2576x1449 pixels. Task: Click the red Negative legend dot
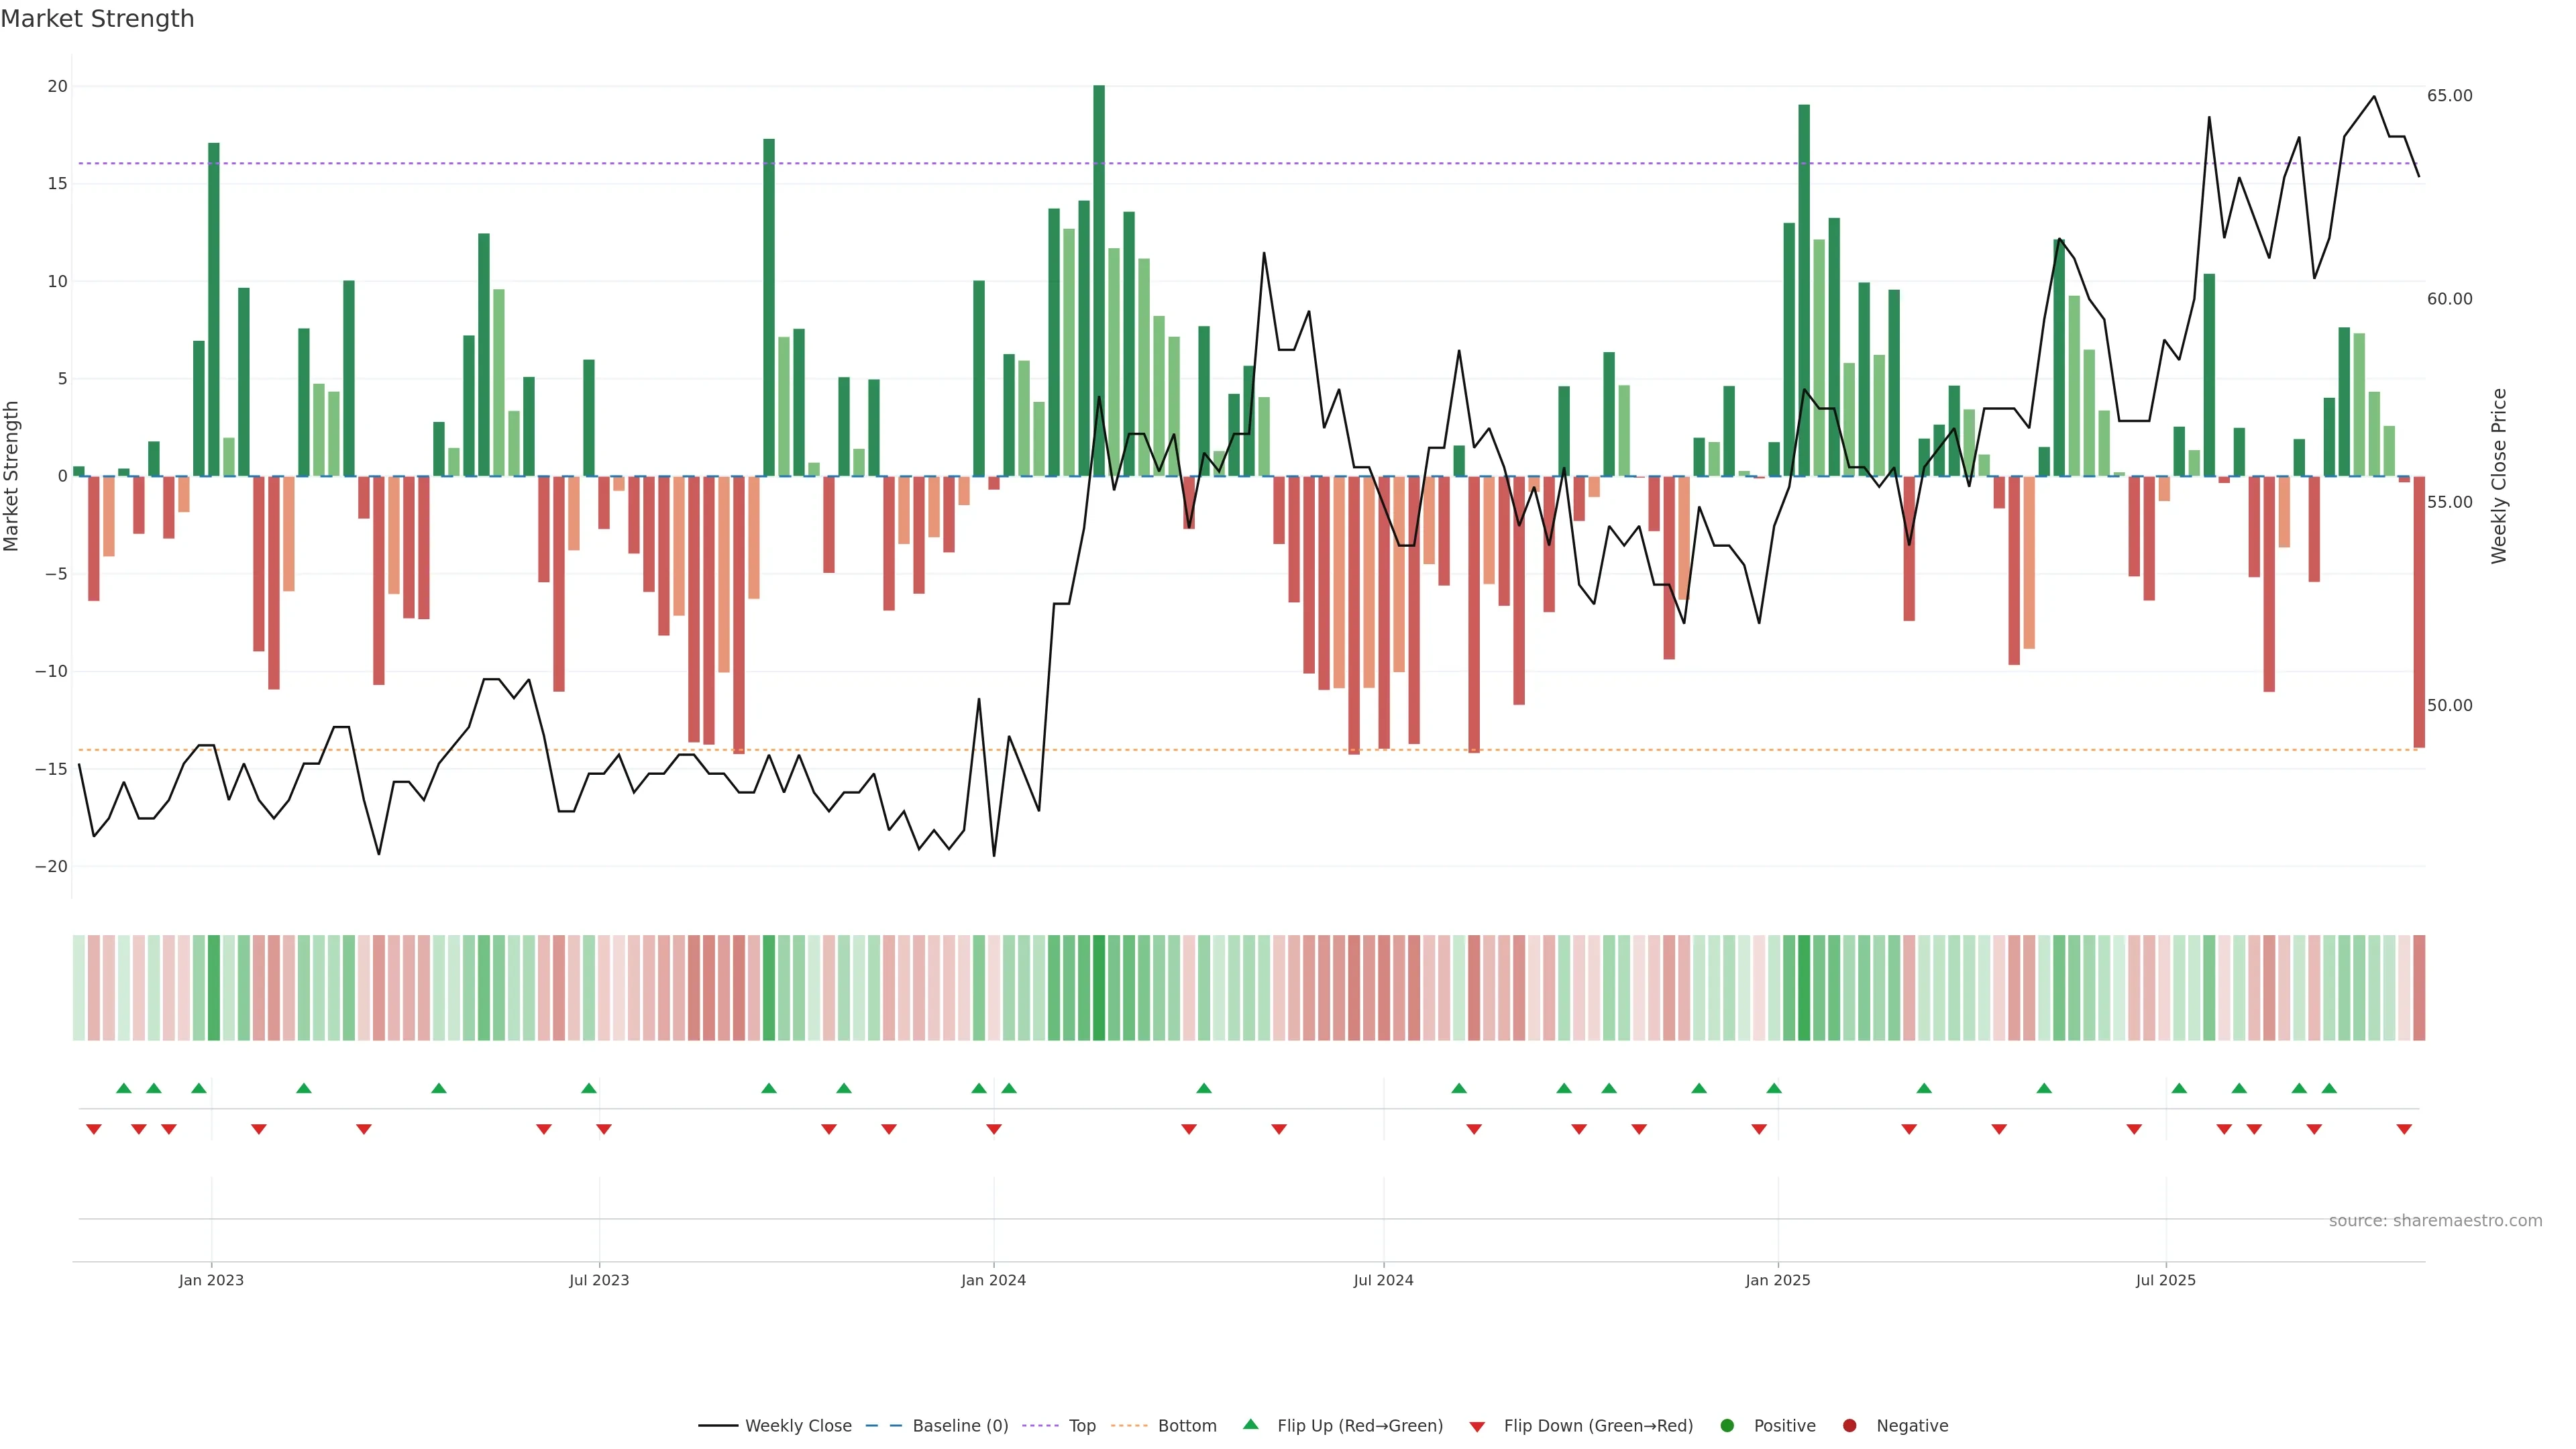pyautogui.click(x=1849, y=1426)
